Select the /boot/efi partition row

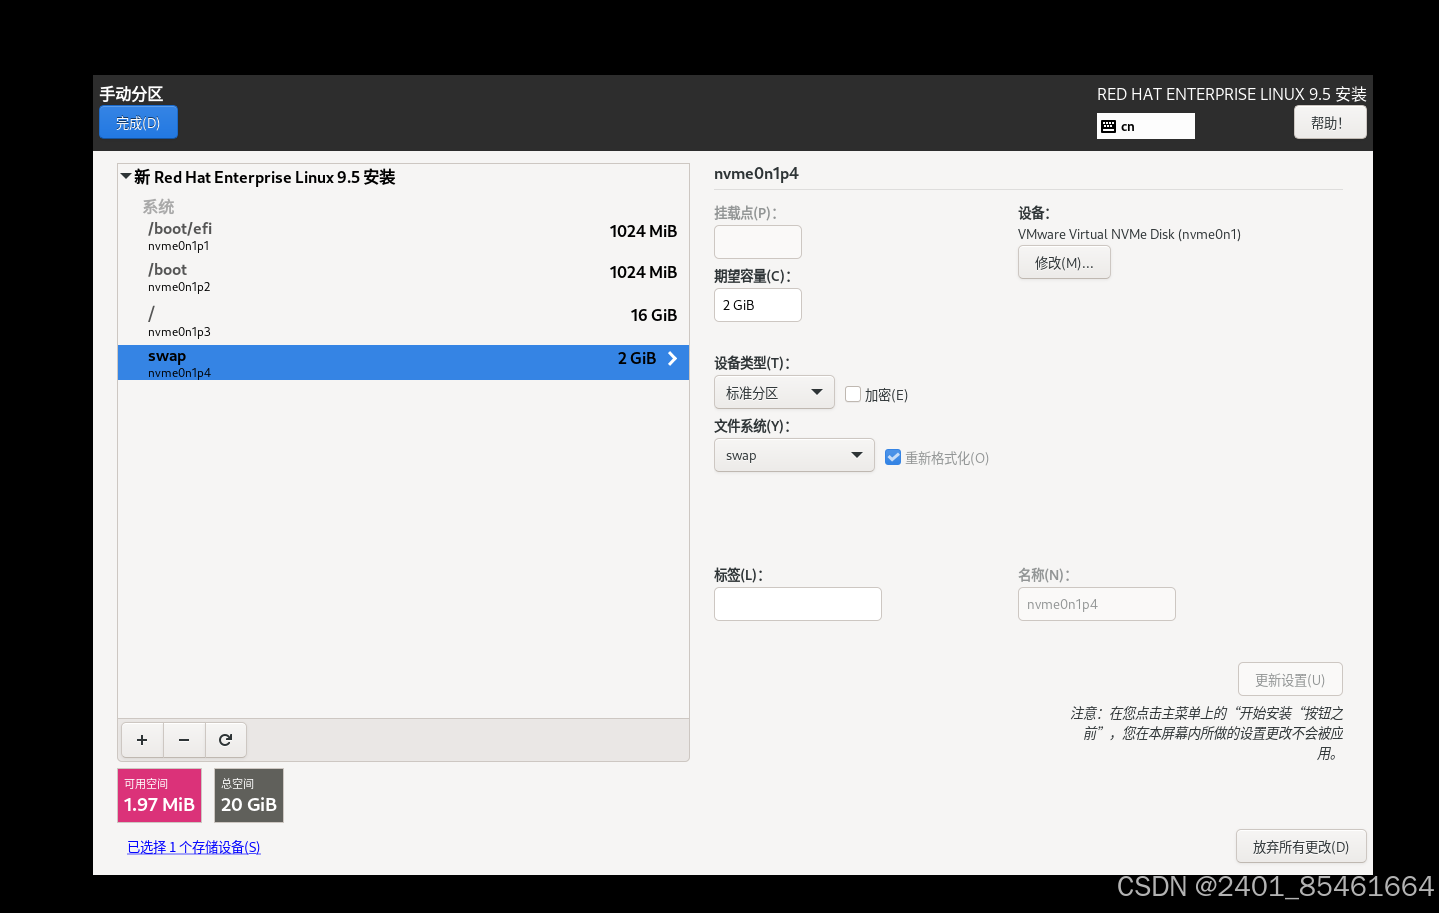pos(403,235)
